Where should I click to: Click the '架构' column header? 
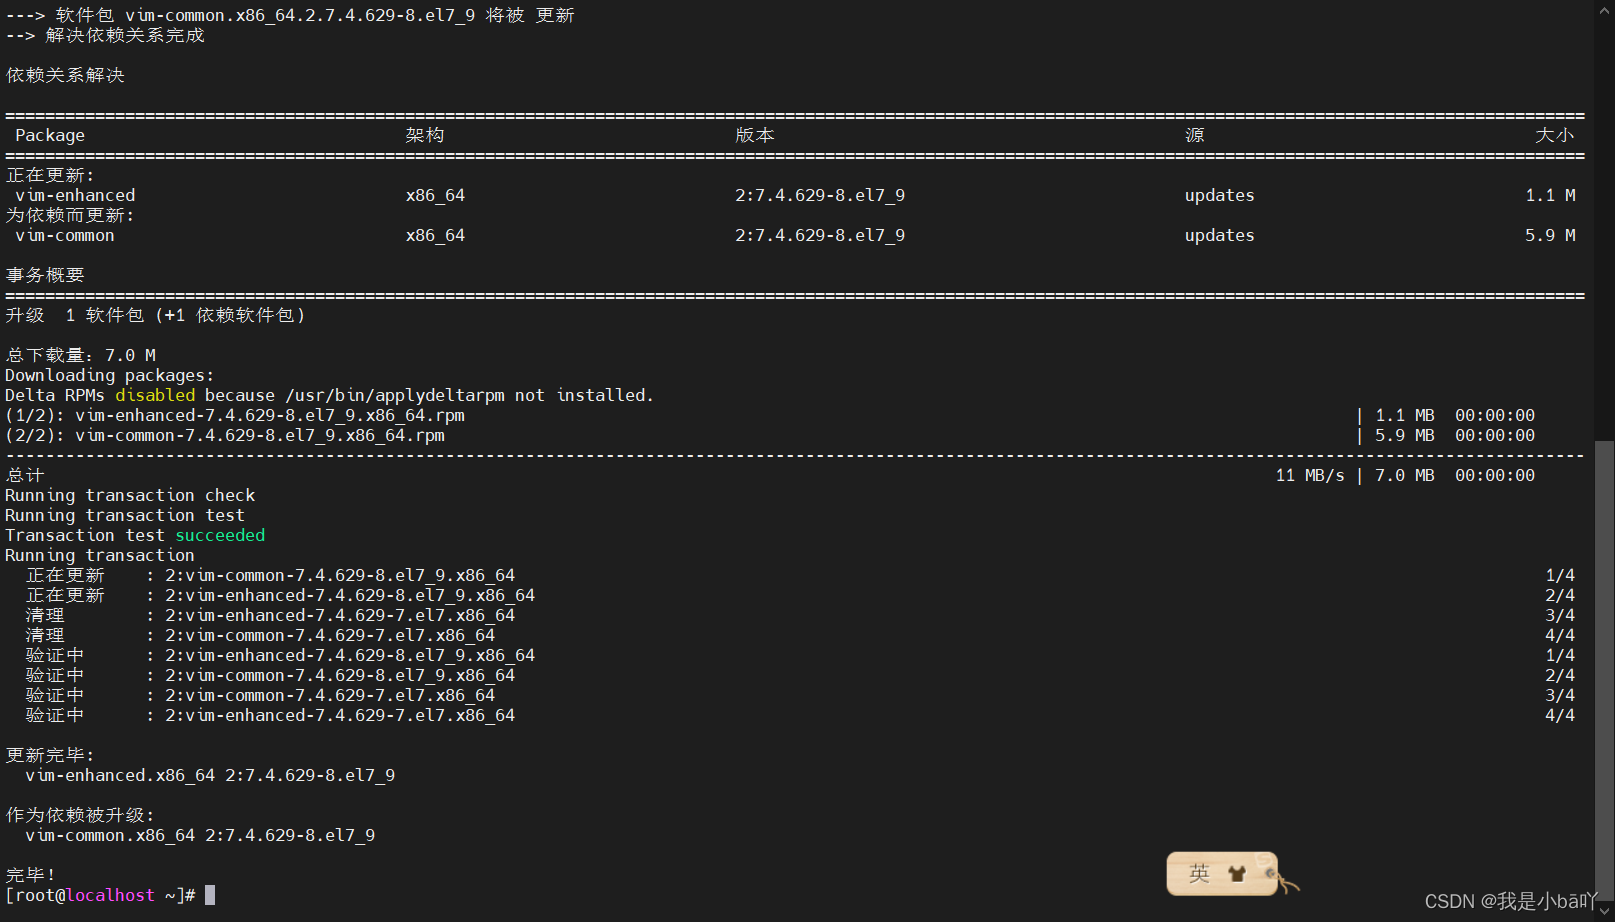click(x=425, y=135)
